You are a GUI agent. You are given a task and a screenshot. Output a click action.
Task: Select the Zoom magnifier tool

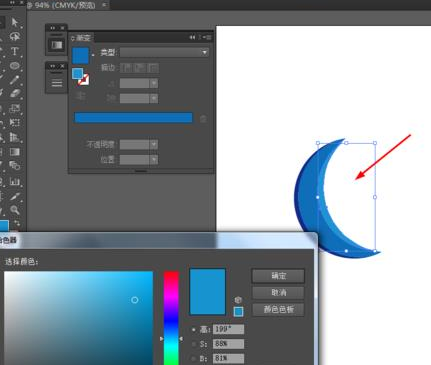(x=15, y=210)
